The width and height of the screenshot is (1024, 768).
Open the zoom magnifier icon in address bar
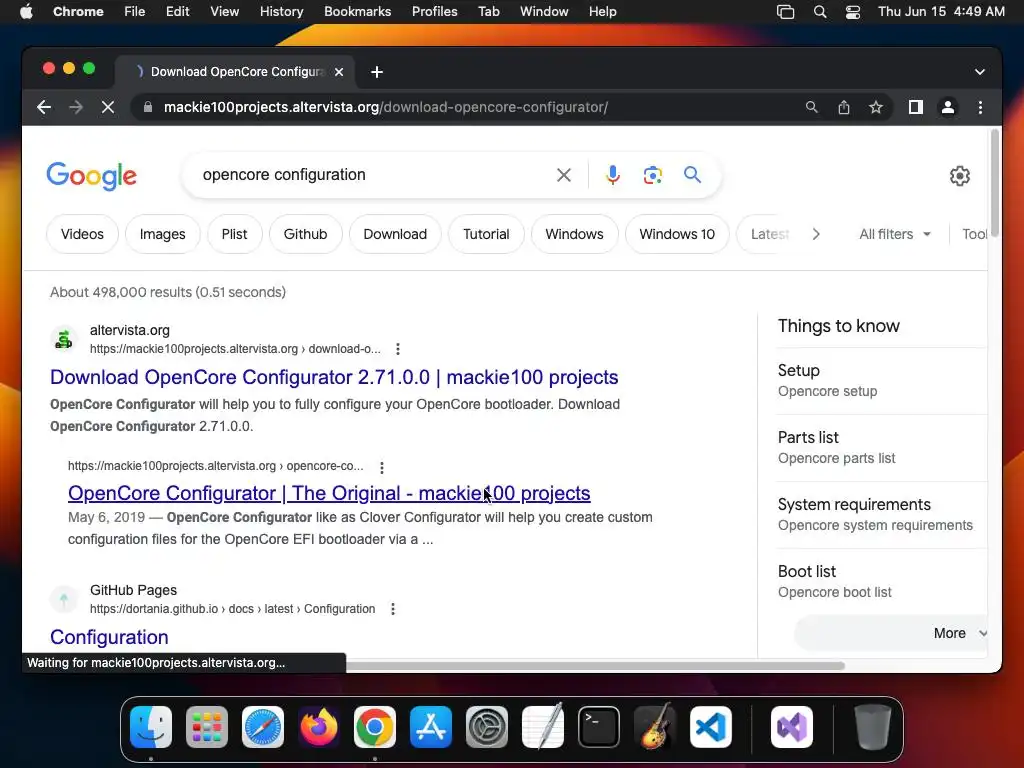[811, 107]
